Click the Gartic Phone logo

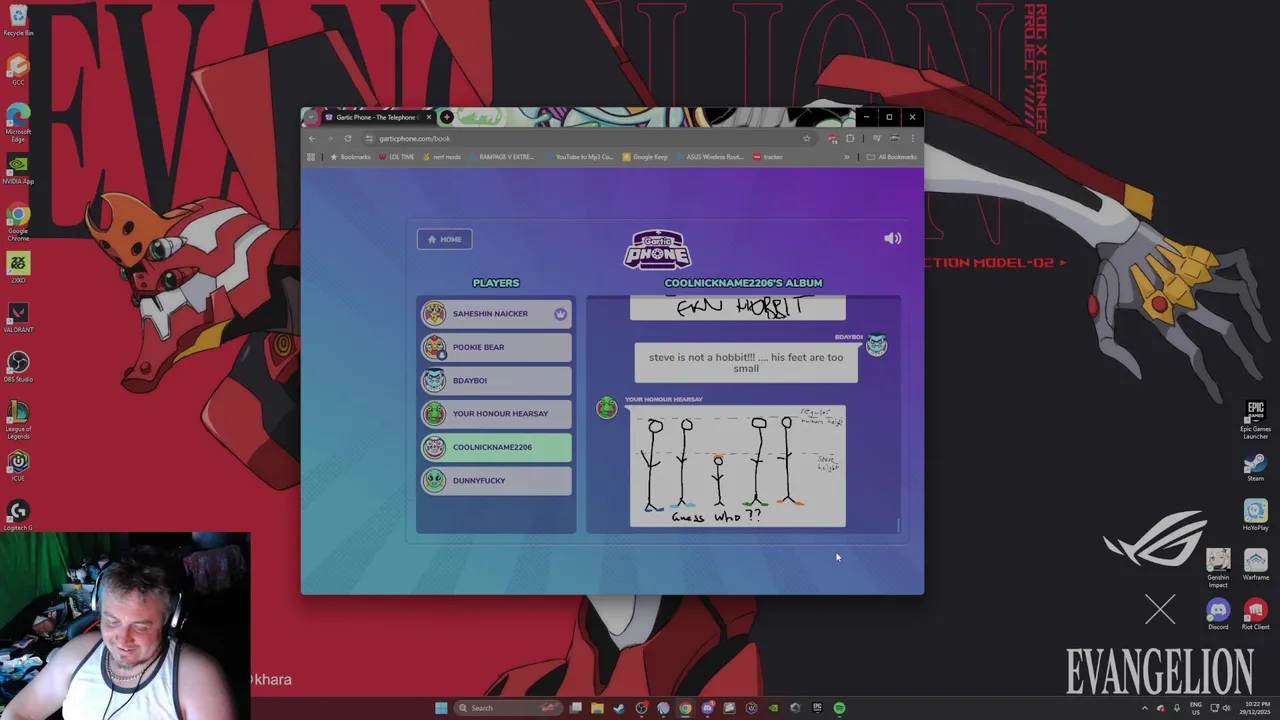tap(657, 250)
